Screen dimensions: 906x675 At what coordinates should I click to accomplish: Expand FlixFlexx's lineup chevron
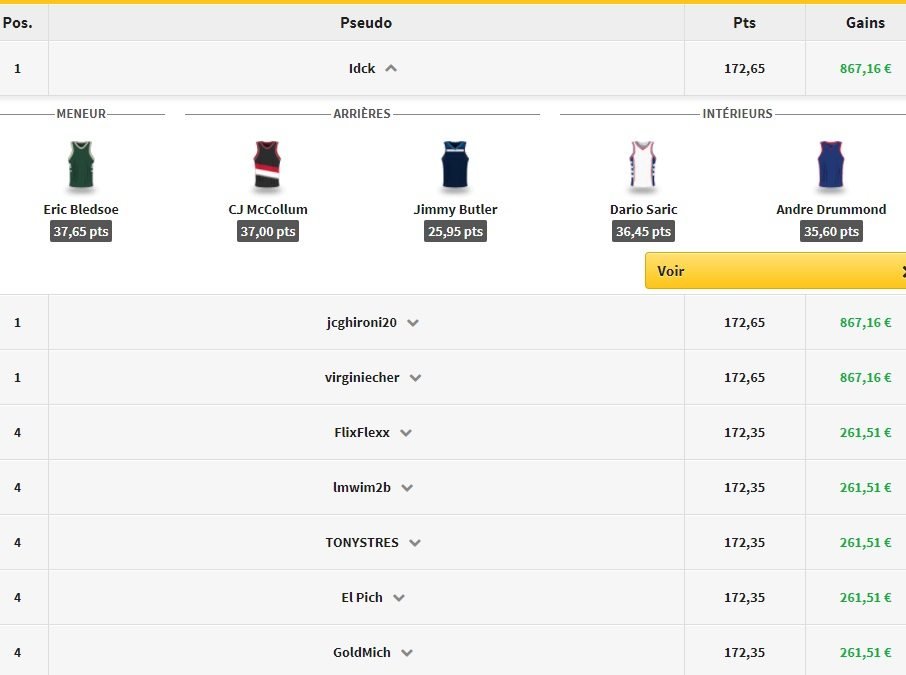(406, 433)
